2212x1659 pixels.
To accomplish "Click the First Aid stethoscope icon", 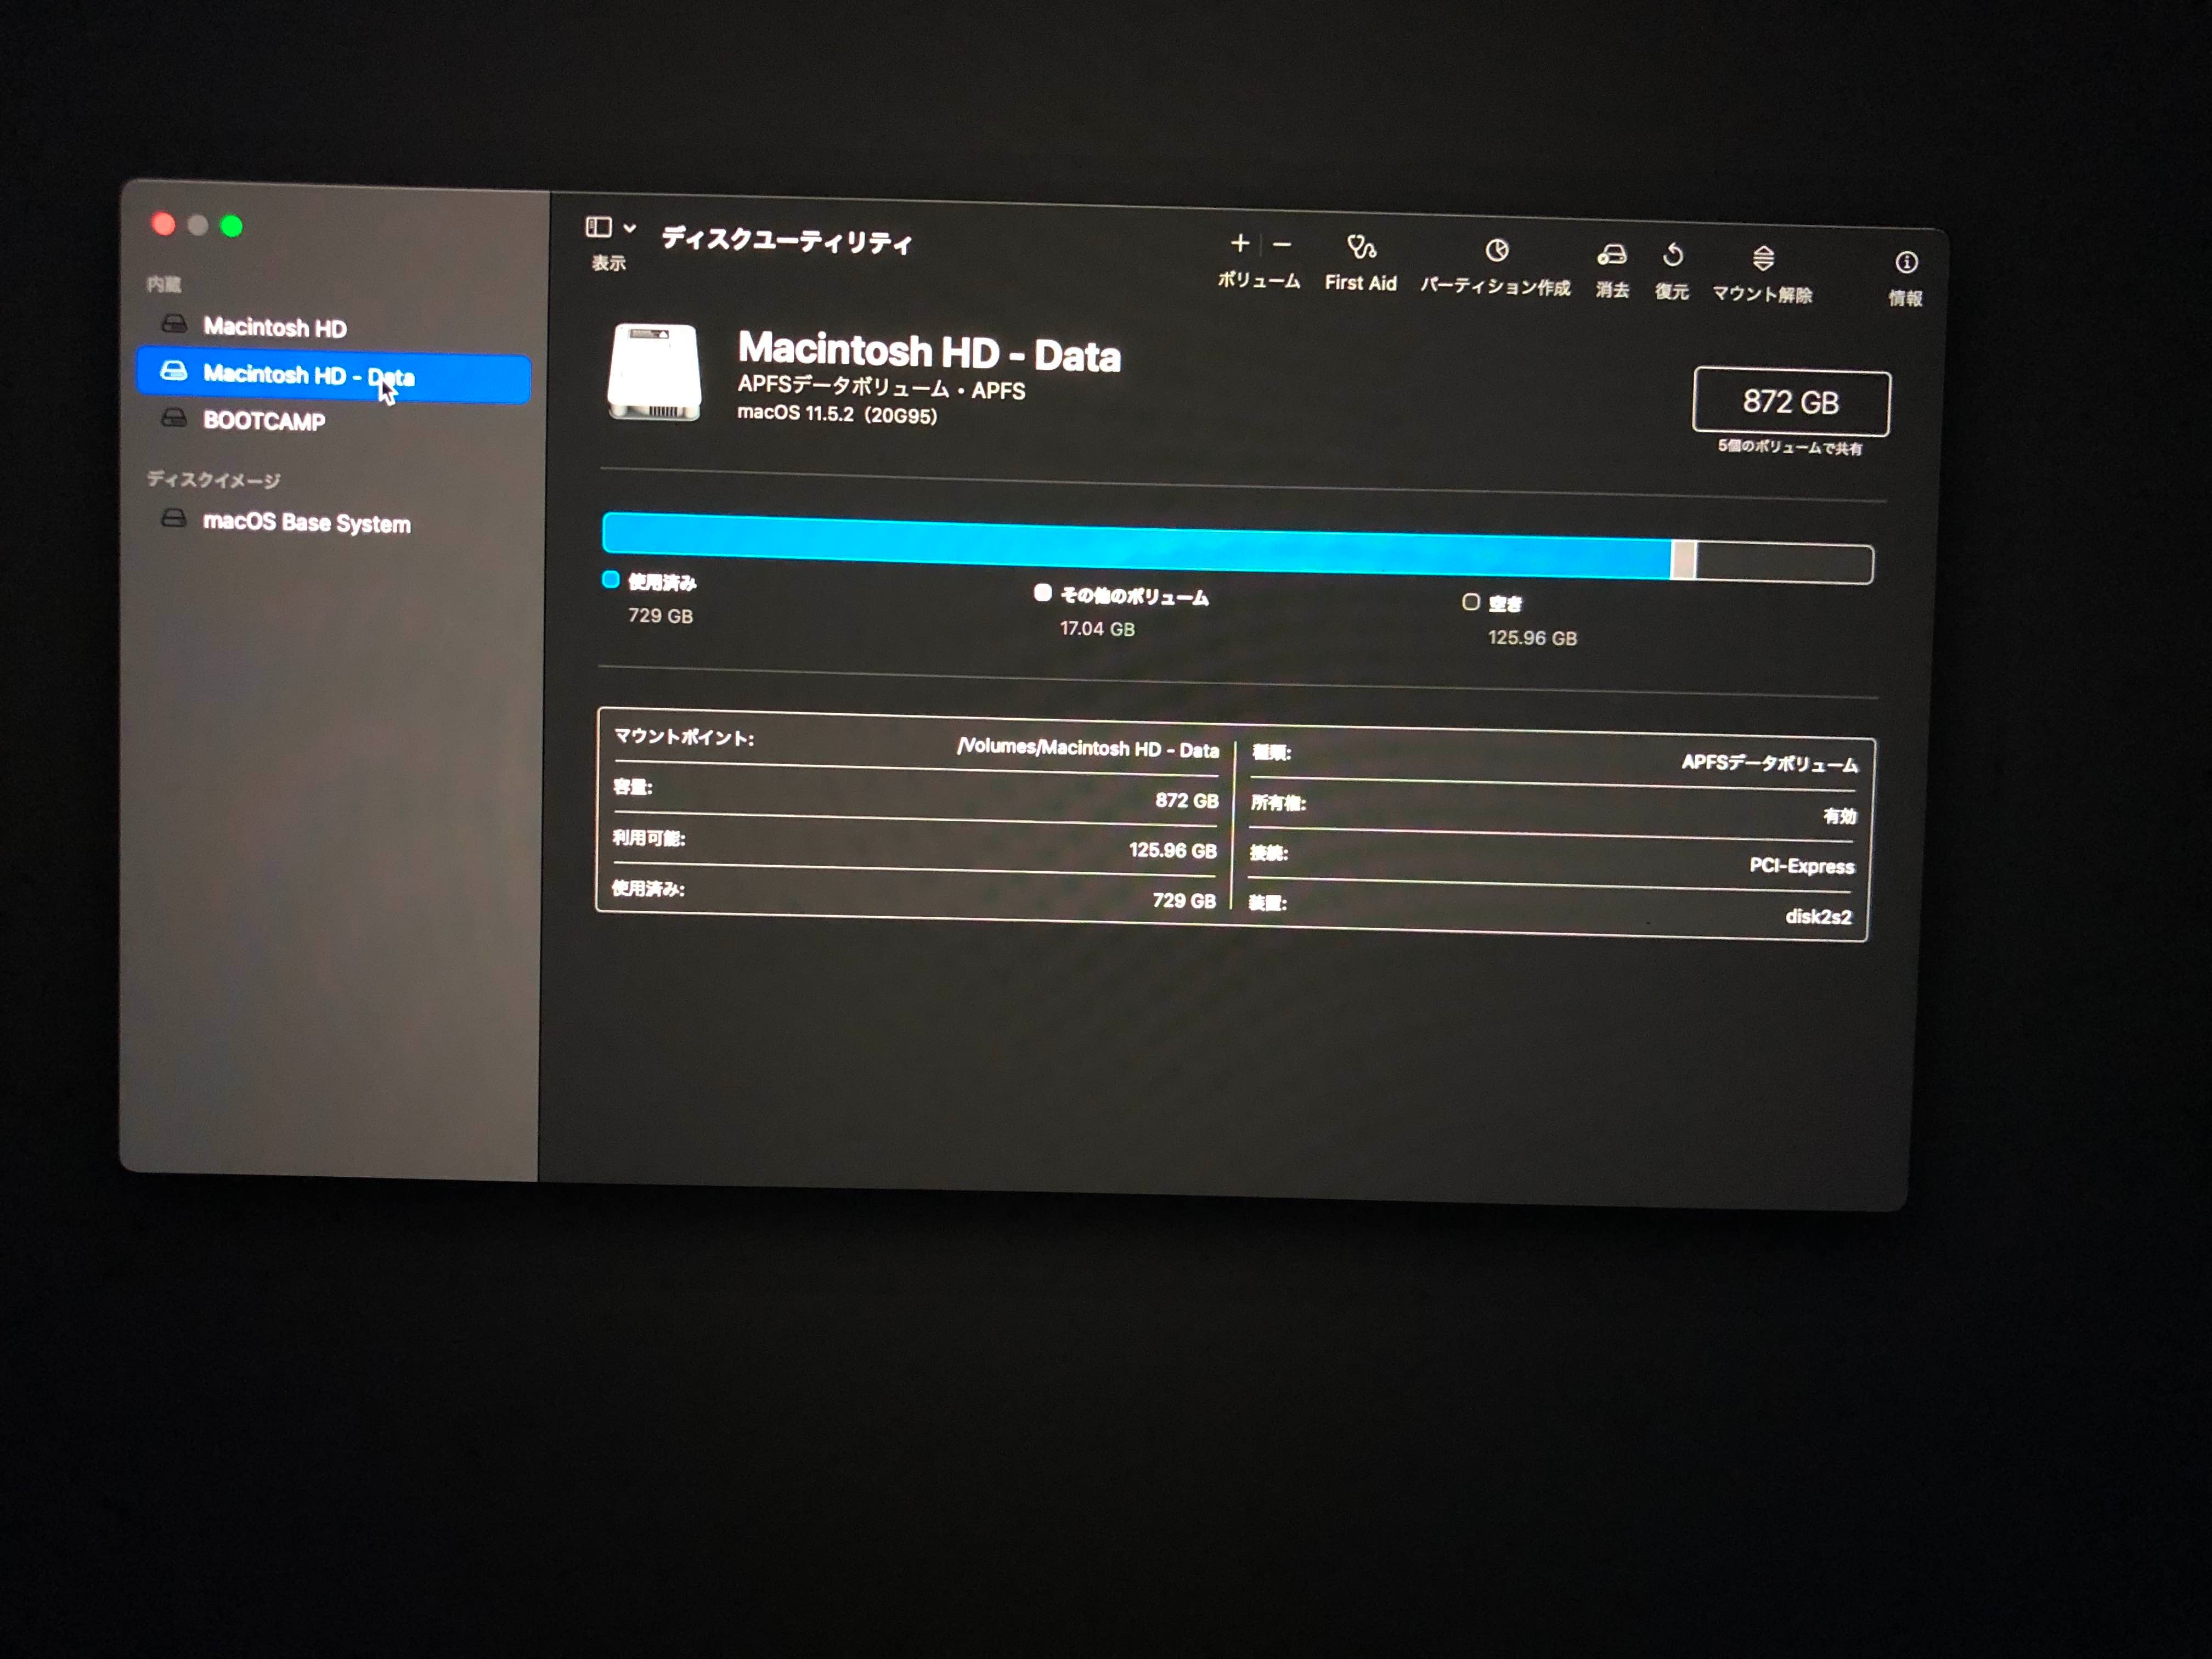I will [1361, 247].
